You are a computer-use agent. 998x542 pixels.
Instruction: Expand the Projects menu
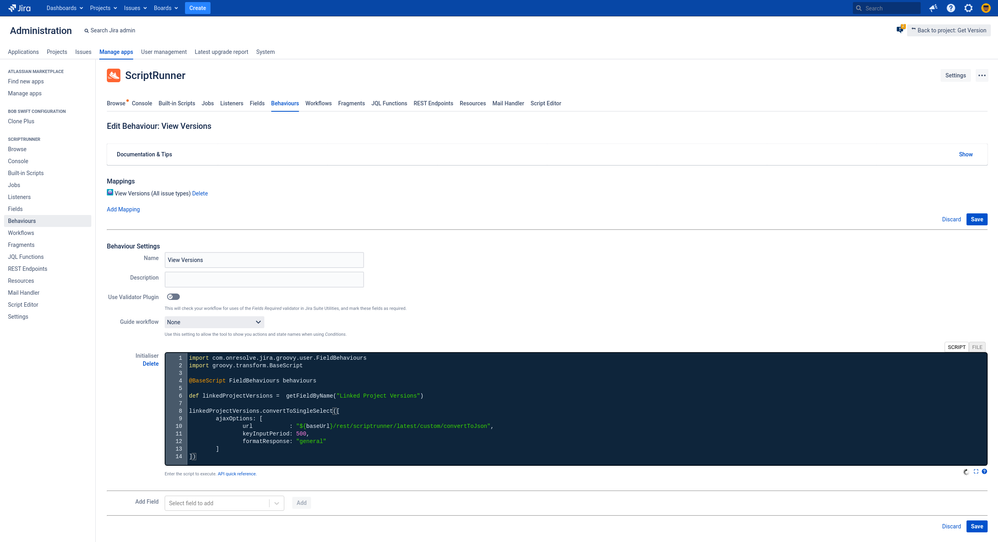(x=103, y=8)
